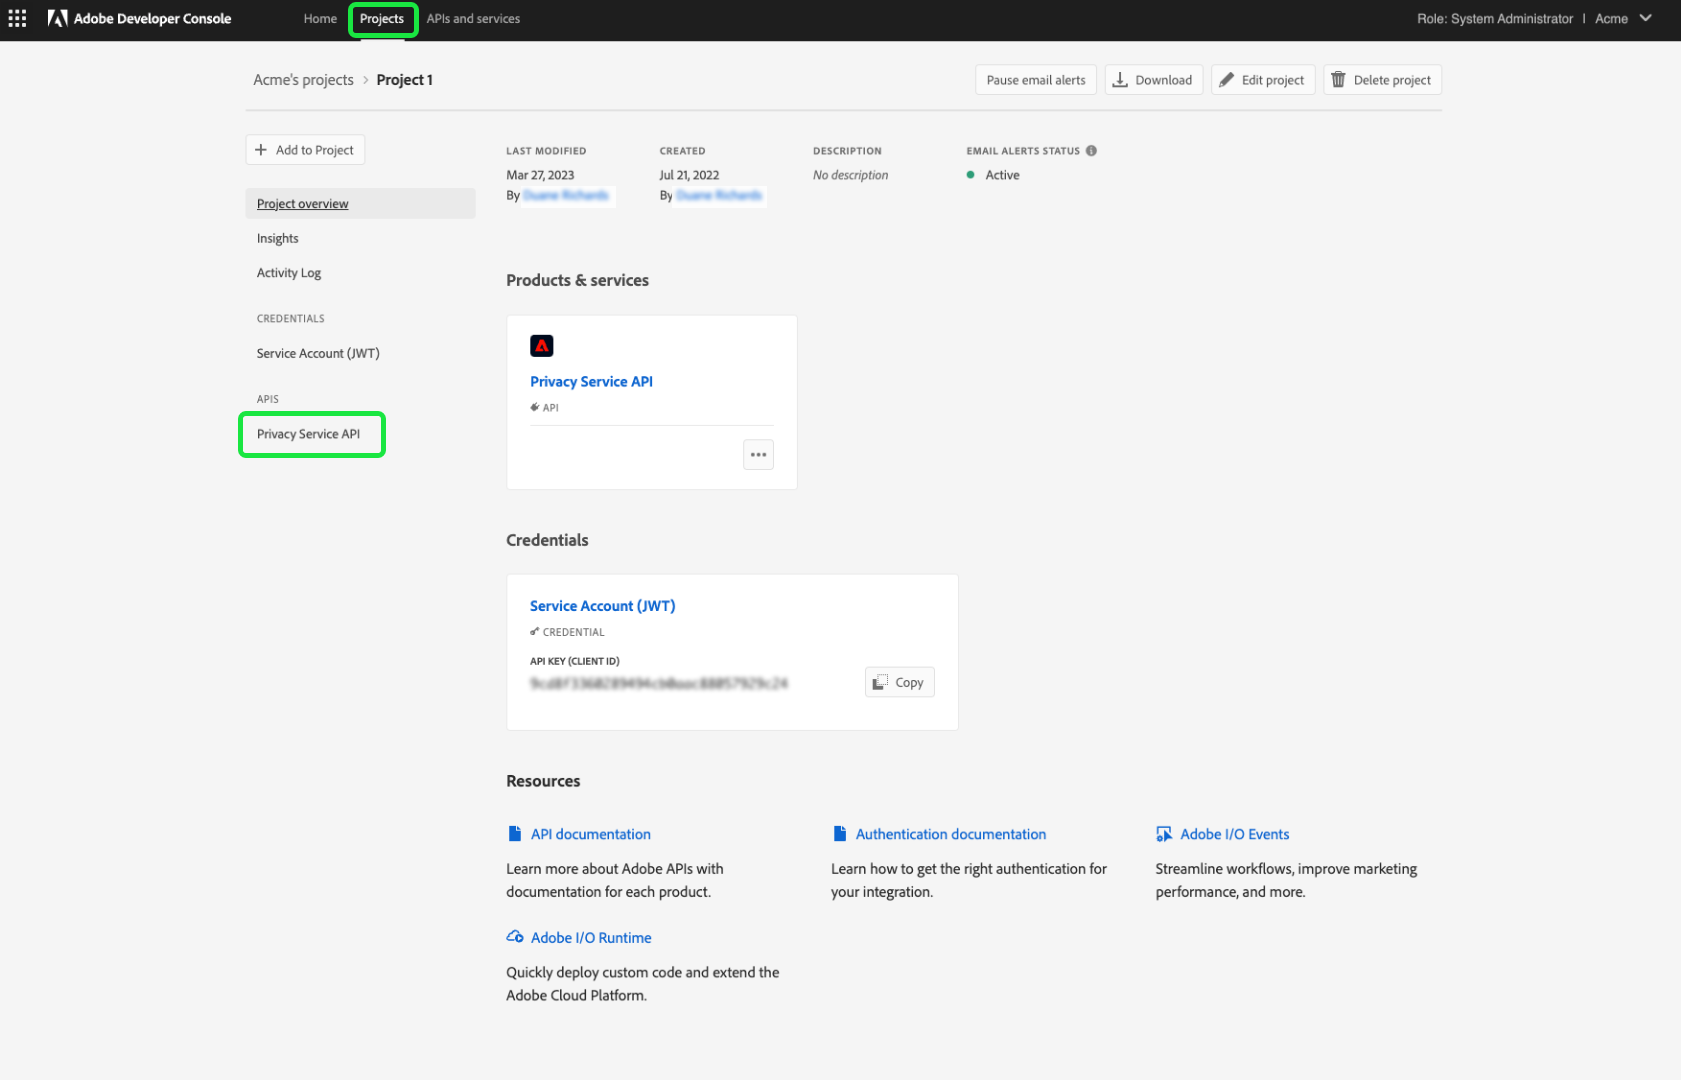1681x1080 pixels.
Task: Click the Role: System Administrator text
Action: pos(1495,19)
